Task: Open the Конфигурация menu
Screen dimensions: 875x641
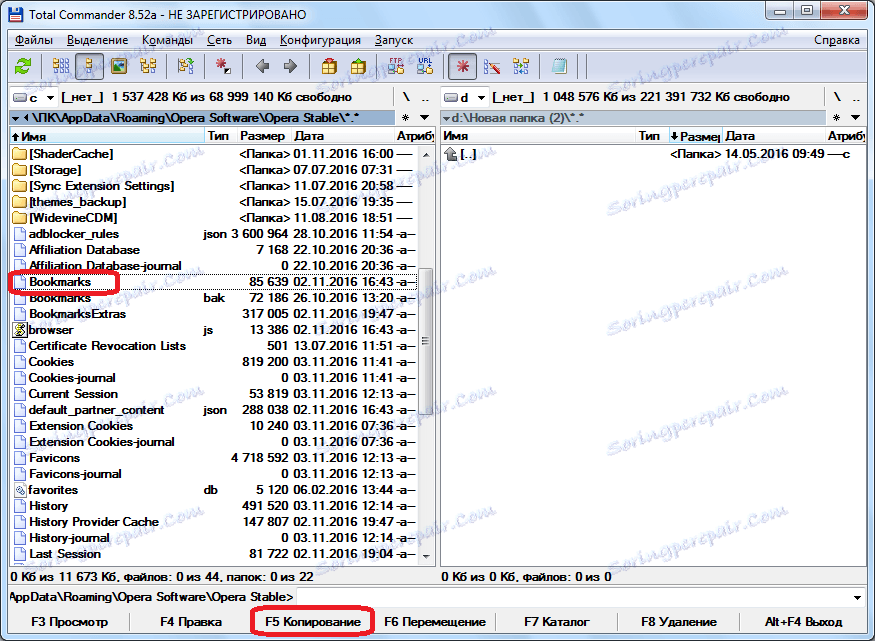Action: point(320,40)
